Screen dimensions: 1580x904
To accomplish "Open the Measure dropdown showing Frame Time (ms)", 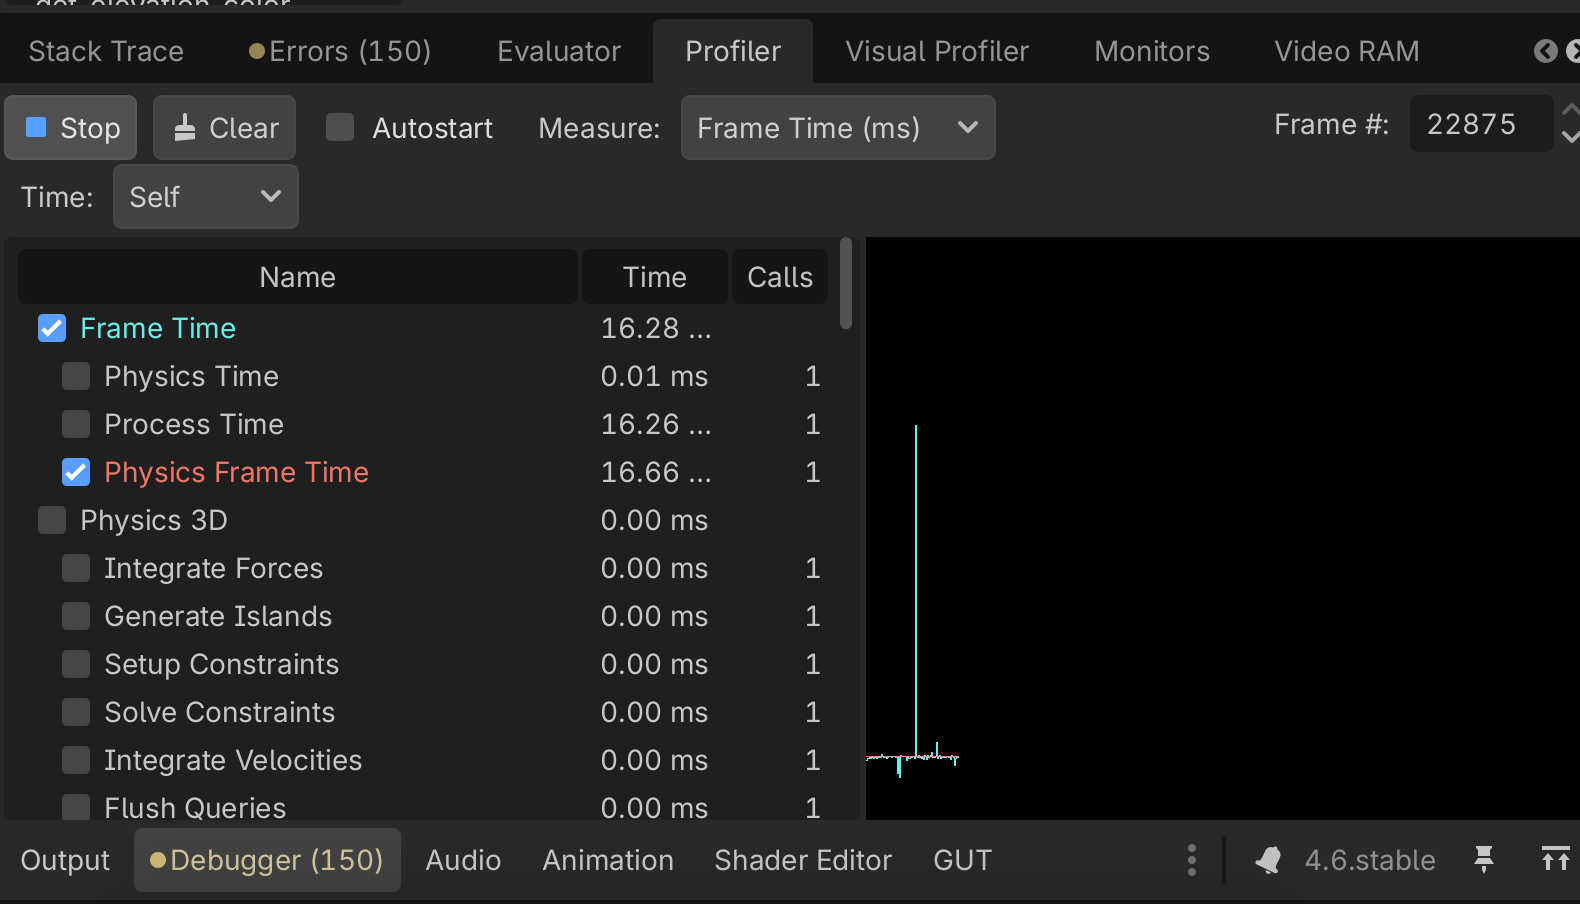I will (x=837, y=127).
